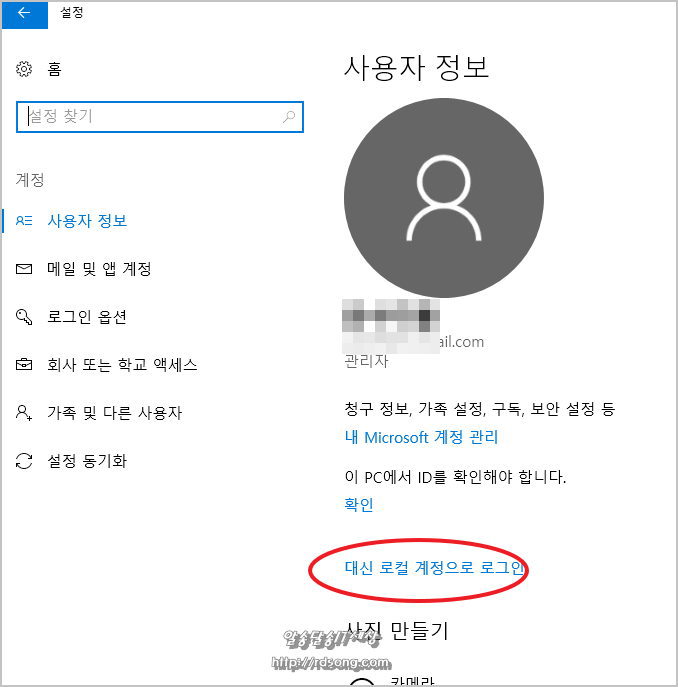
Task: Click the key icon for 로그인 옵션
Action: tap(24, 317)
